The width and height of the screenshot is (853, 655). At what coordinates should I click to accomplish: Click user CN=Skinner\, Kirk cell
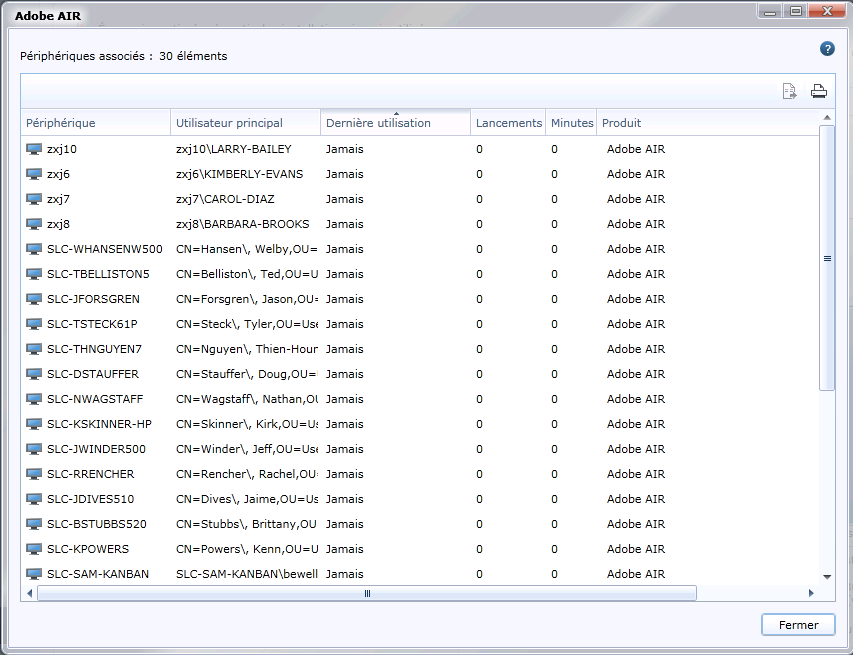tap(247, 424)
